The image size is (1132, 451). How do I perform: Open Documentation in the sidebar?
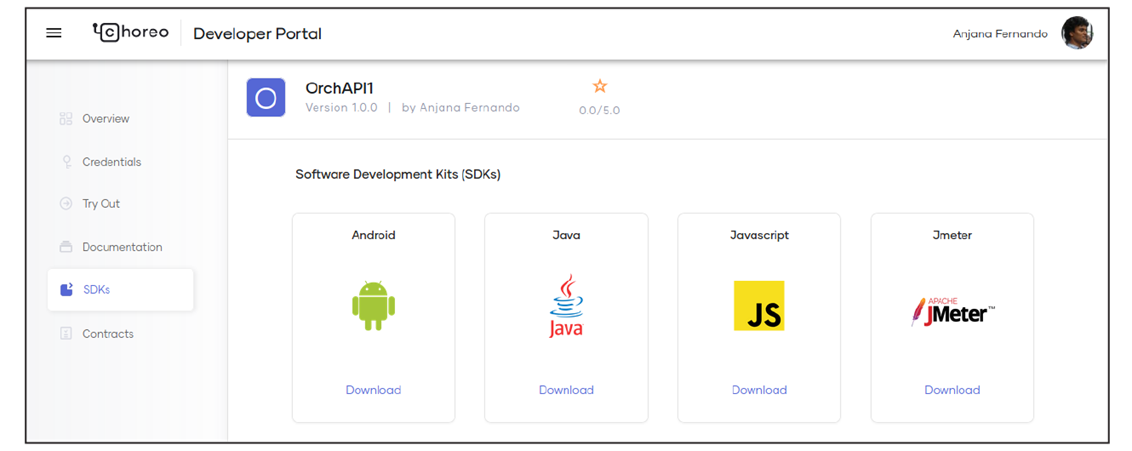point(121,247)
